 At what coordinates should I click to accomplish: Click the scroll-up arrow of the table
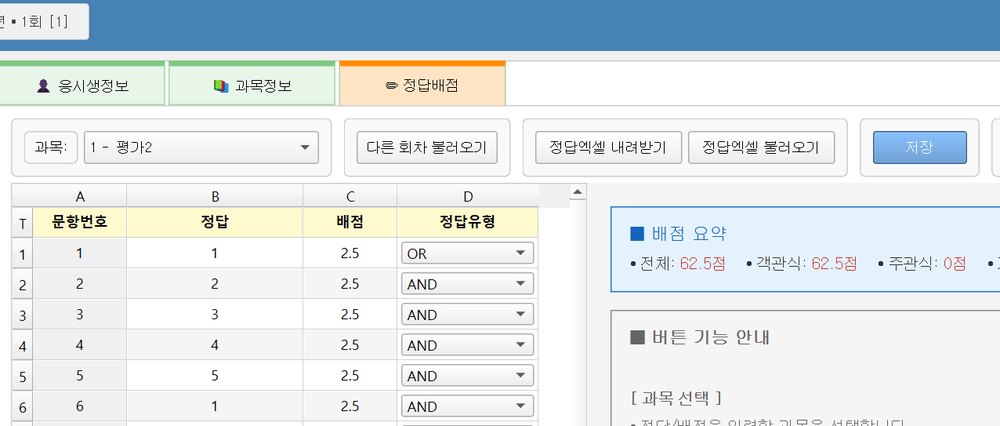(x=577, y=191)
